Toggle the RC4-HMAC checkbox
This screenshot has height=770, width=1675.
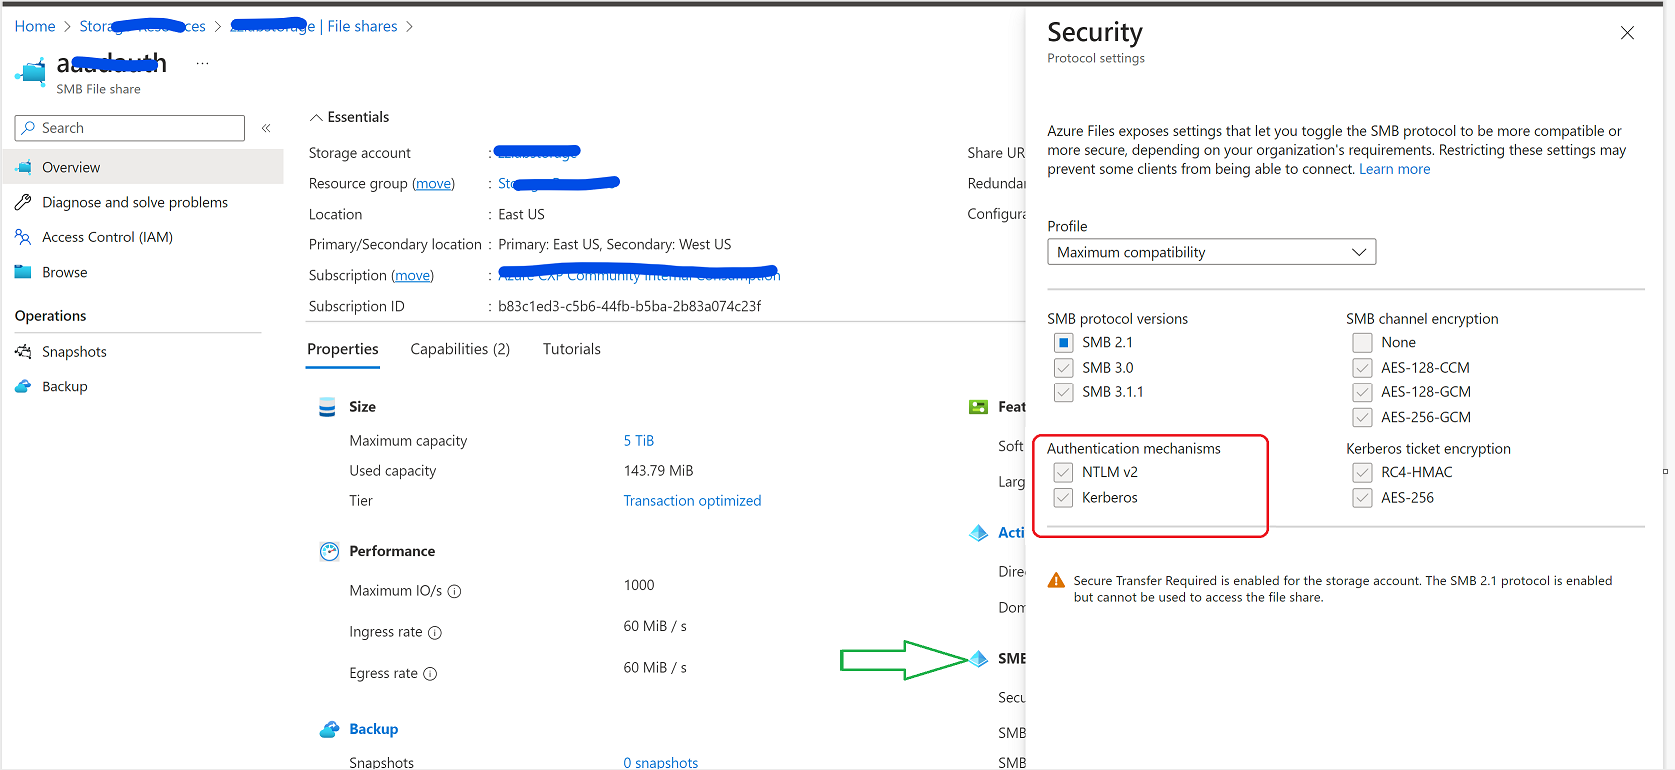(1362, 472)
